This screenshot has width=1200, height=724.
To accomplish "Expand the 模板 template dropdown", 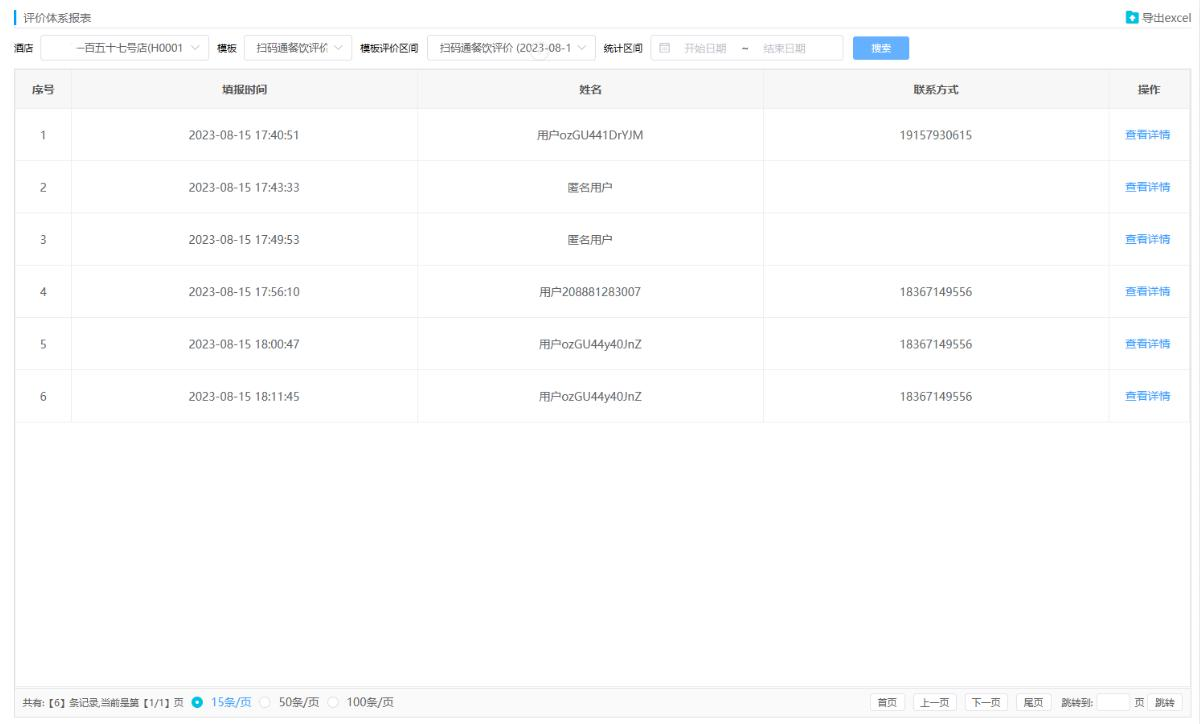I will point(297,48).
